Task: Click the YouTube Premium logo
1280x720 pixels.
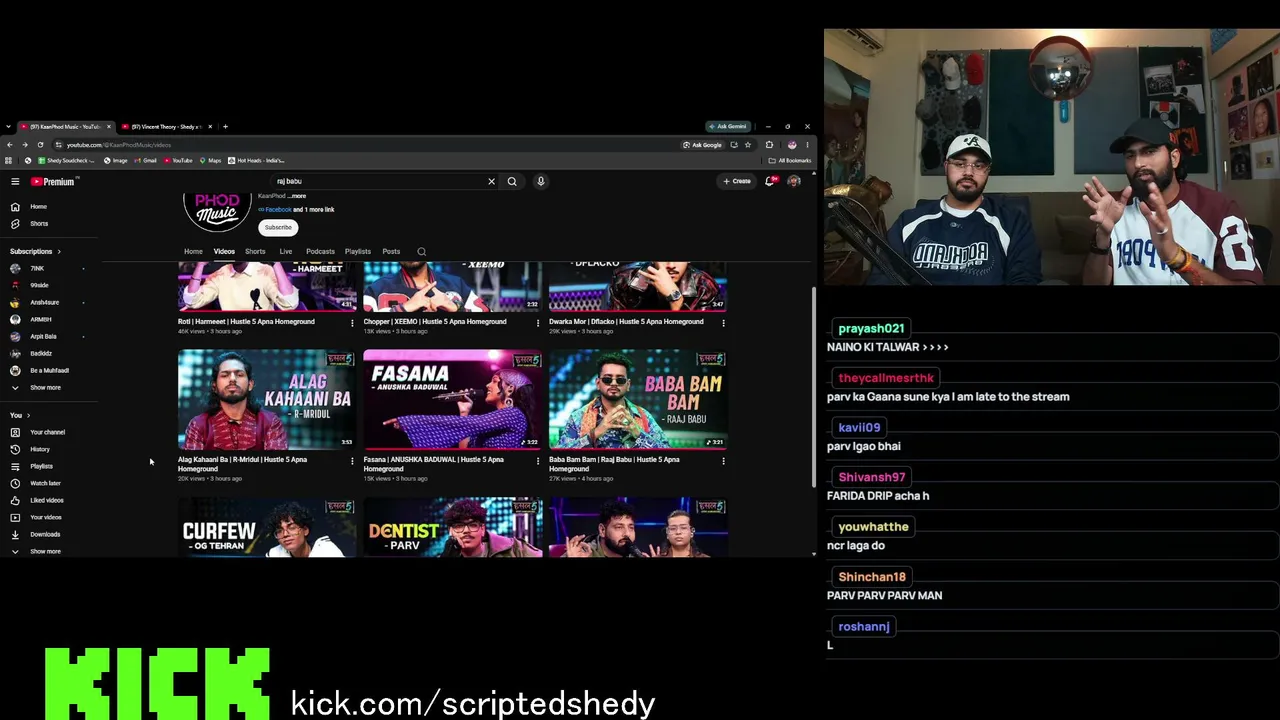Action: coord(53,182)
